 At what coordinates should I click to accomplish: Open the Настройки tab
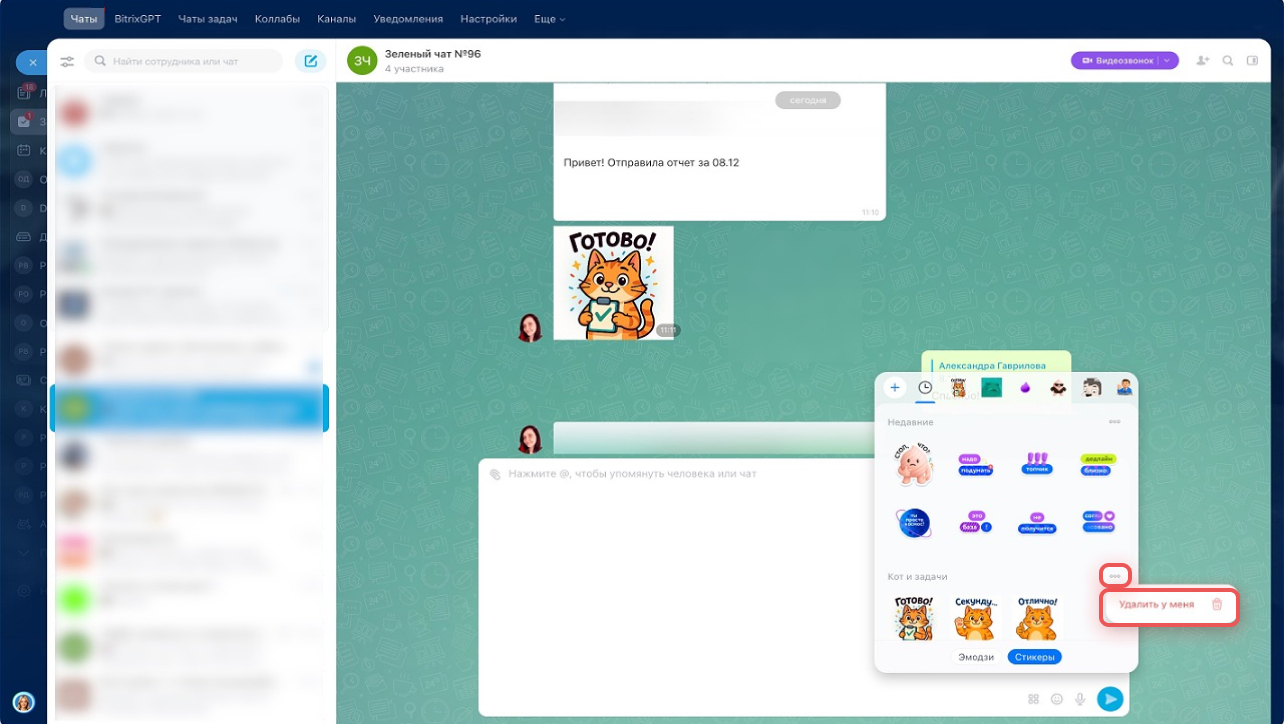click(489, 19)
